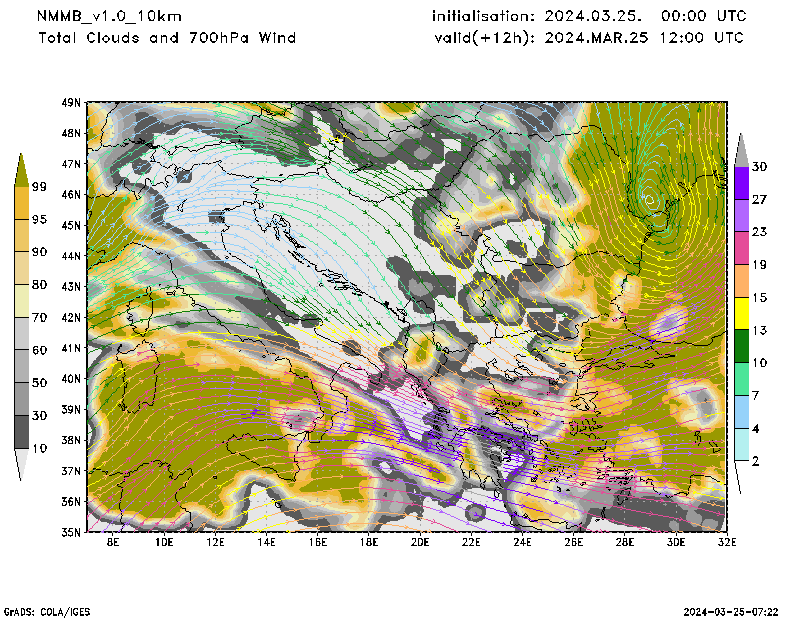Click the 2024-03-25-07:22 timestamp in footer
The height and width of the screenshot is (618, 800).
pyautogui.click(x=731, y=610)
